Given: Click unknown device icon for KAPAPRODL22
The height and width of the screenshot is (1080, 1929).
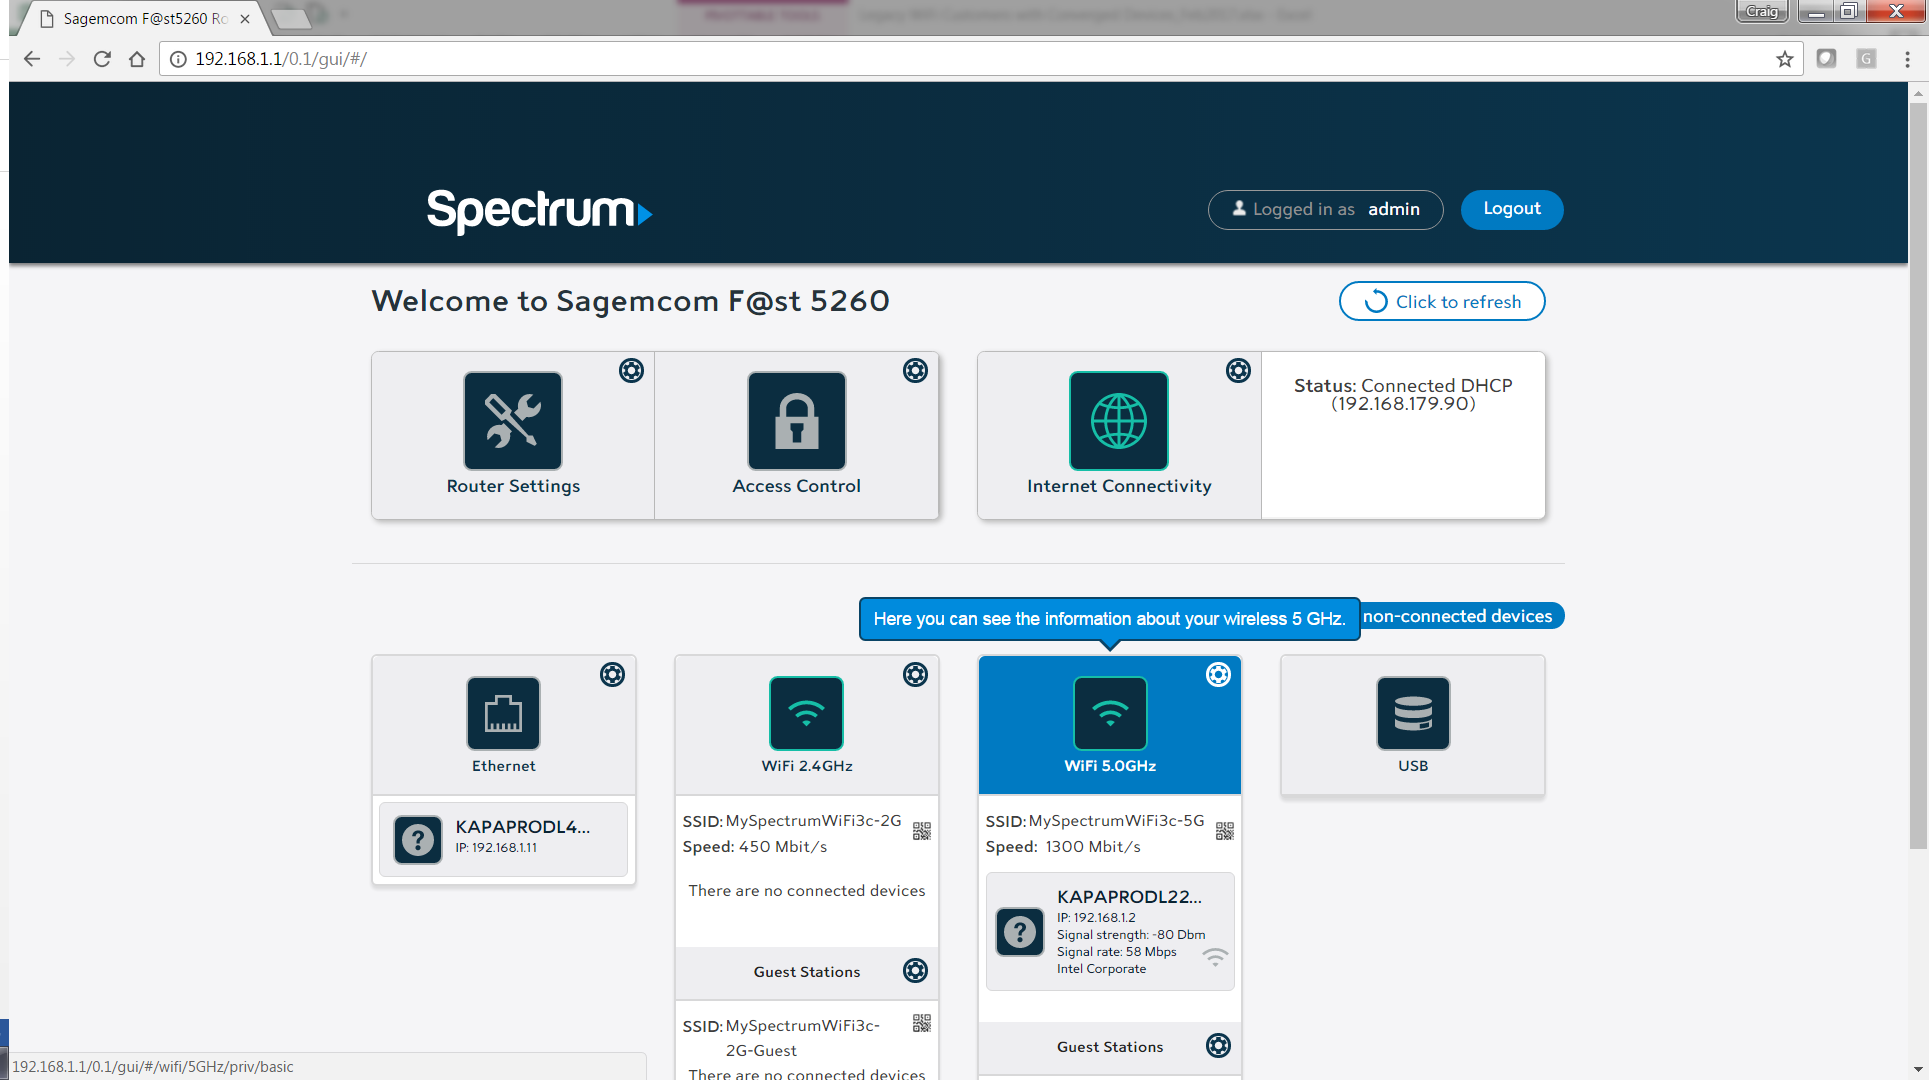Looking at the screenshot, I should point(1020,932).
